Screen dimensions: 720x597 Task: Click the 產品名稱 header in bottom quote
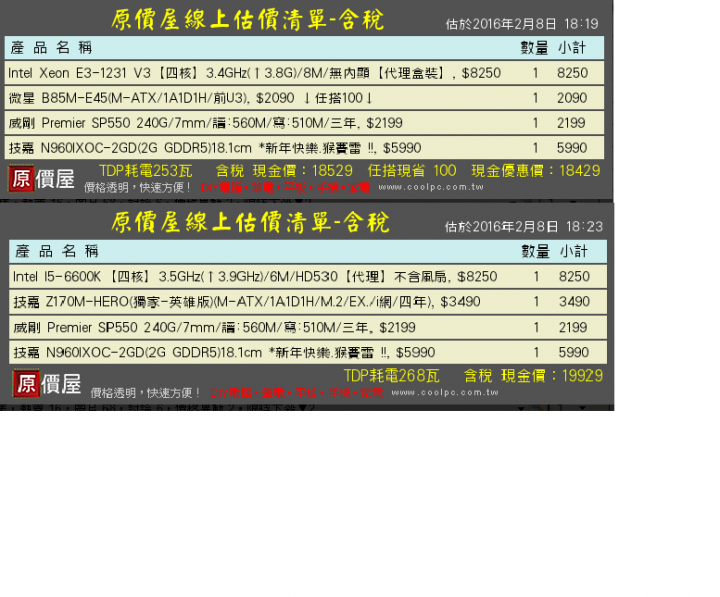point(56,251)
